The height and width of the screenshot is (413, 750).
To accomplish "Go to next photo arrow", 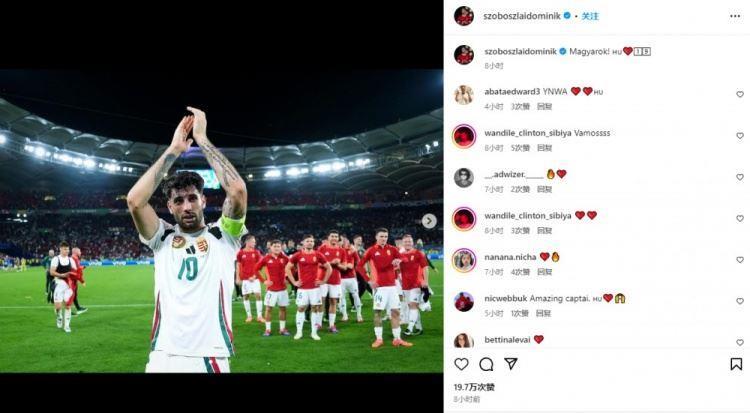I will [429, 221].
